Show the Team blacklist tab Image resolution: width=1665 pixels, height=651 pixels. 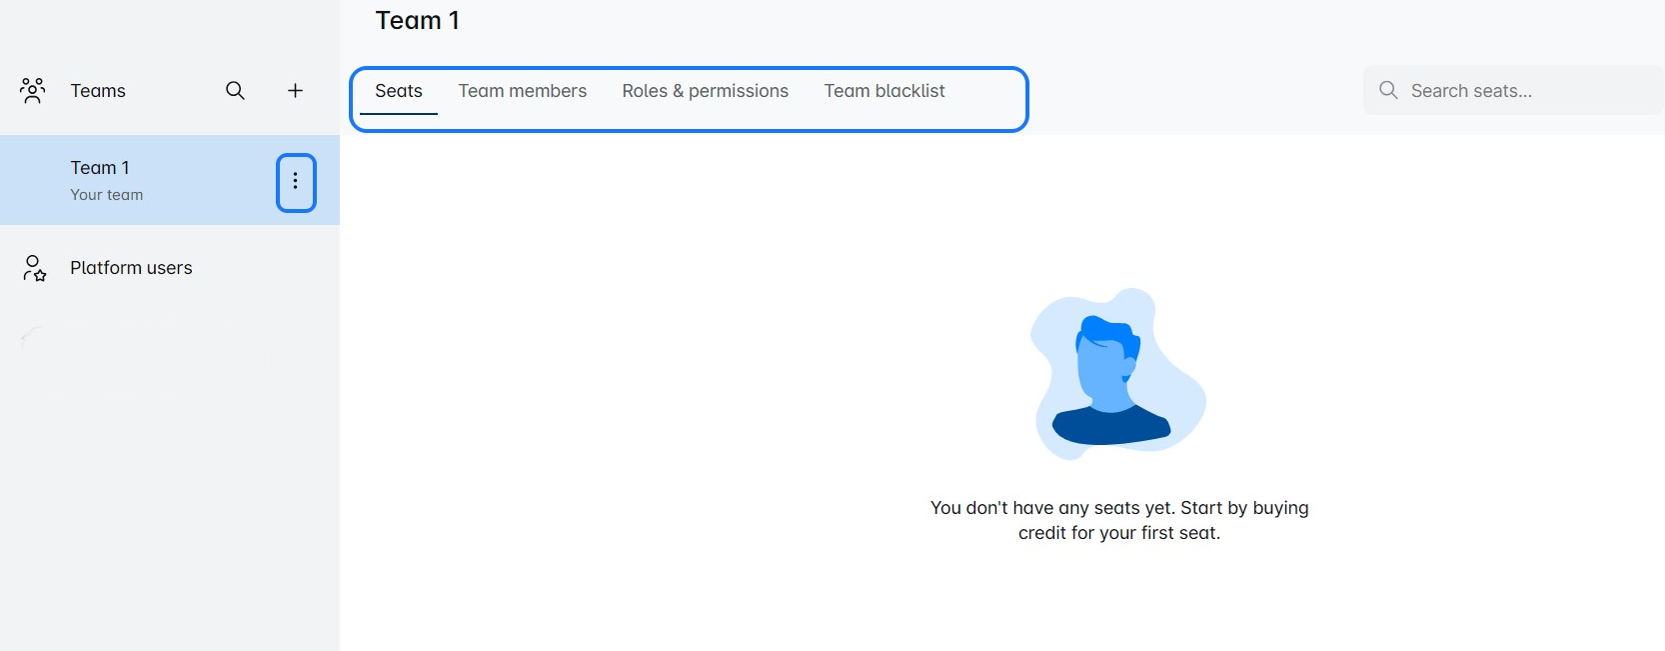pos(884,91)
